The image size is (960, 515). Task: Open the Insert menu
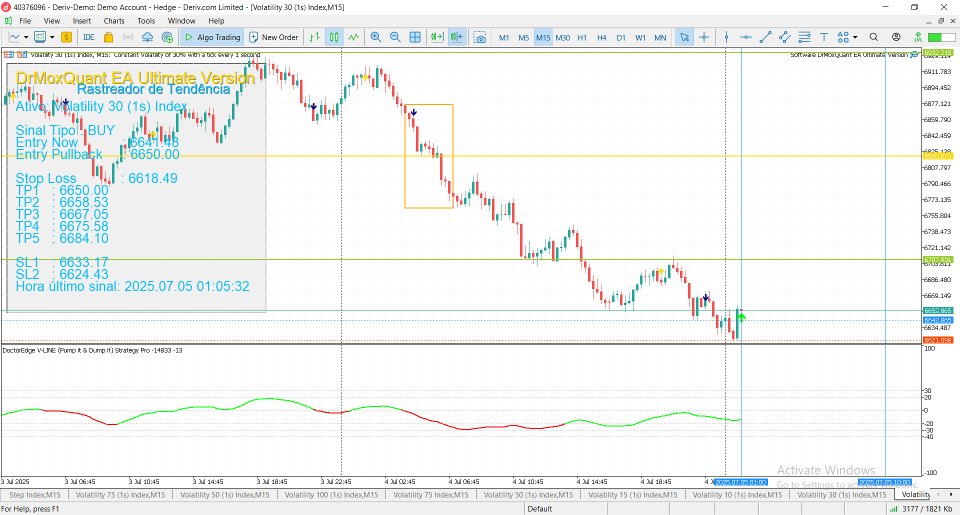(81, 21)
